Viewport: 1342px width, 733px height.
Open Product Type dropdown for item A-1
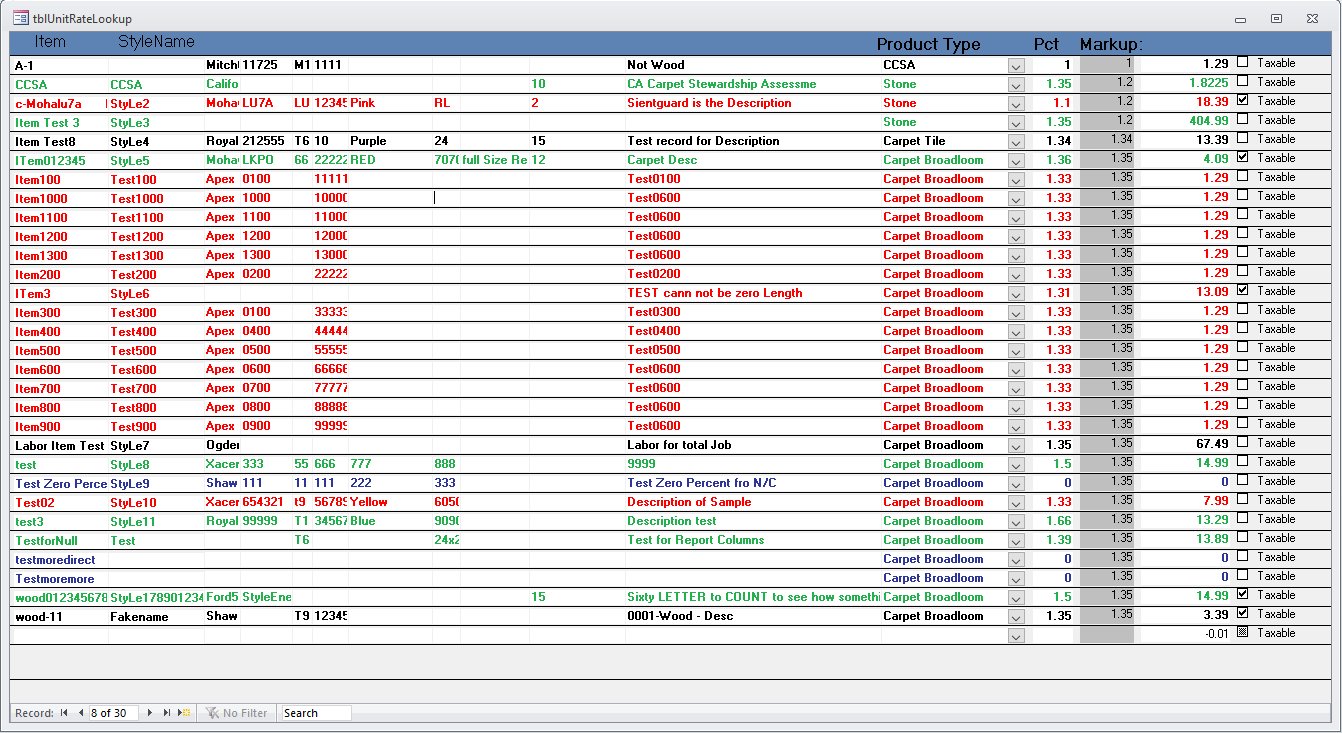point(1016,65)
